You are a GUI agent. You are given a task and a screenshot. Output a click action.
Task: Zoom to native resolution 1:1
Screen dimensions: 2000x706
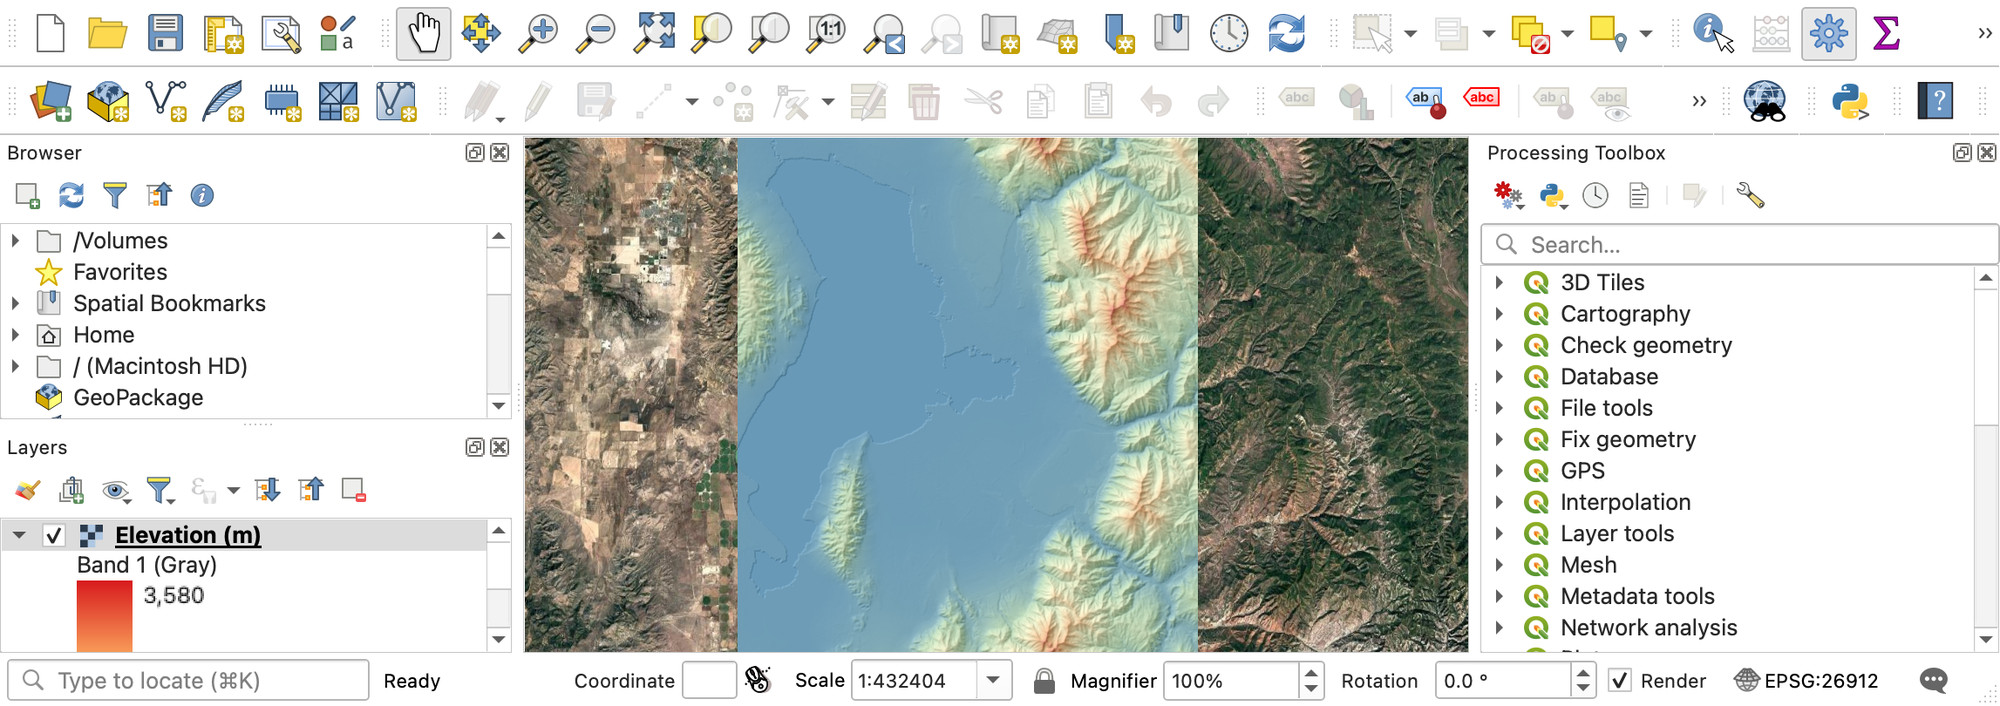click(x=828, y=33)
